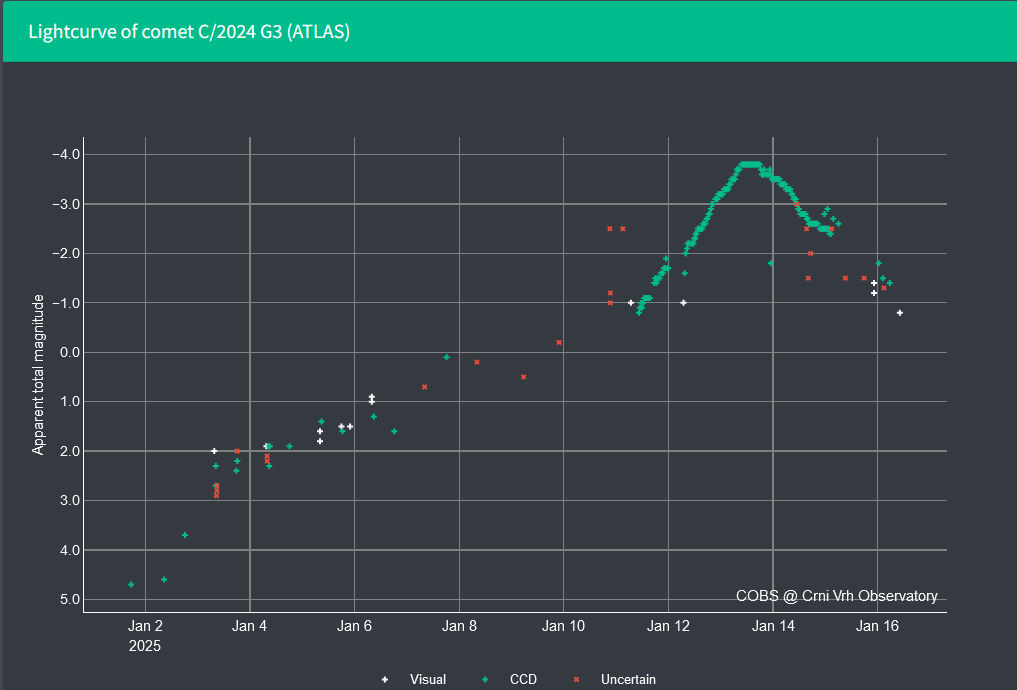The height and width of the screenshot is (690, 1017).
Task: Click the Jan 16 x-axis tick label
Action: (877, 627)
